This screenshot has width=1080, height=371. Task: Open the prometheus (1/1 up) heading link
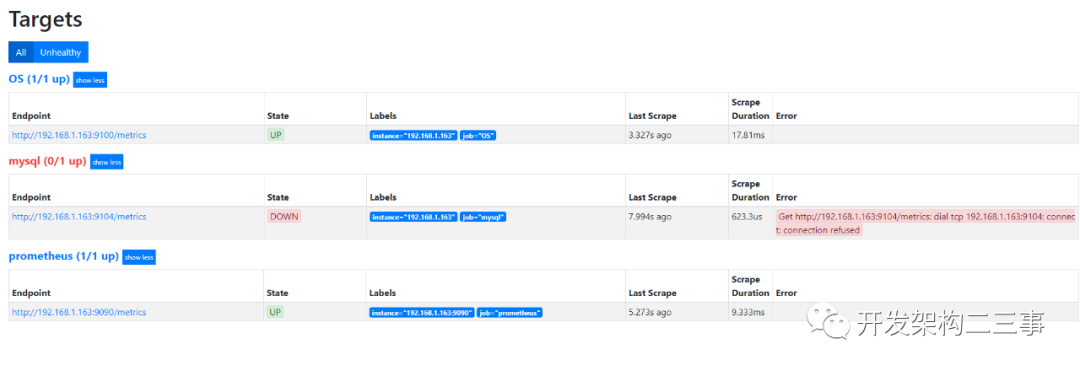click(63, 257)
